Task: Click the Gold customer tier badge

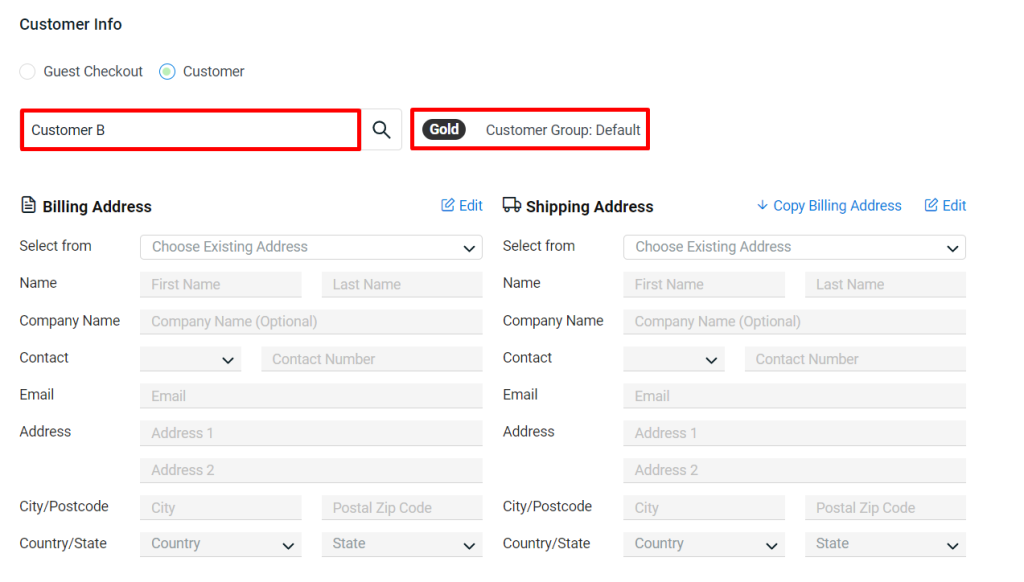Action: click(x=444, y=130)
